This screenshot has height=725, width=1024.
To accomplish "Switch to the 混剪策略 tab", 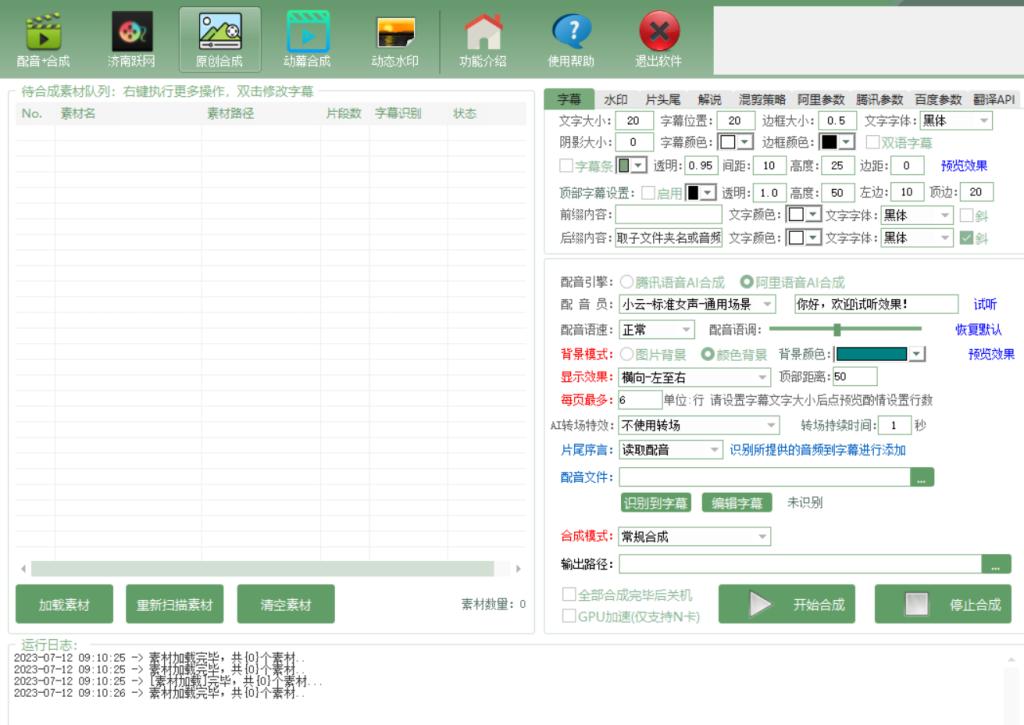I will point(762,100).
